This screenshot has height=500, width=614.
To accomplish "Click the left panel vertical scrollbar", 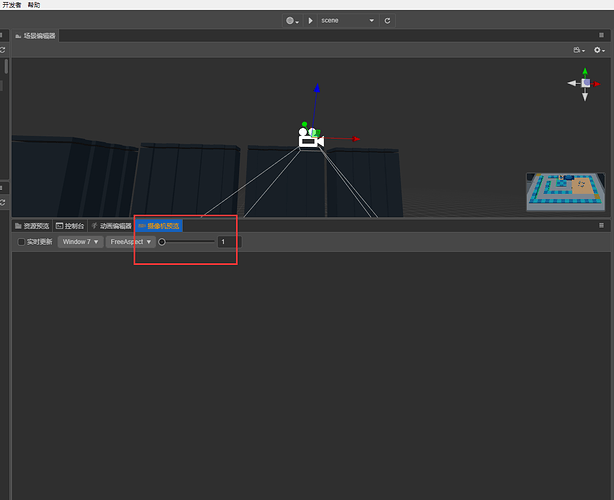I will [6, 67].
